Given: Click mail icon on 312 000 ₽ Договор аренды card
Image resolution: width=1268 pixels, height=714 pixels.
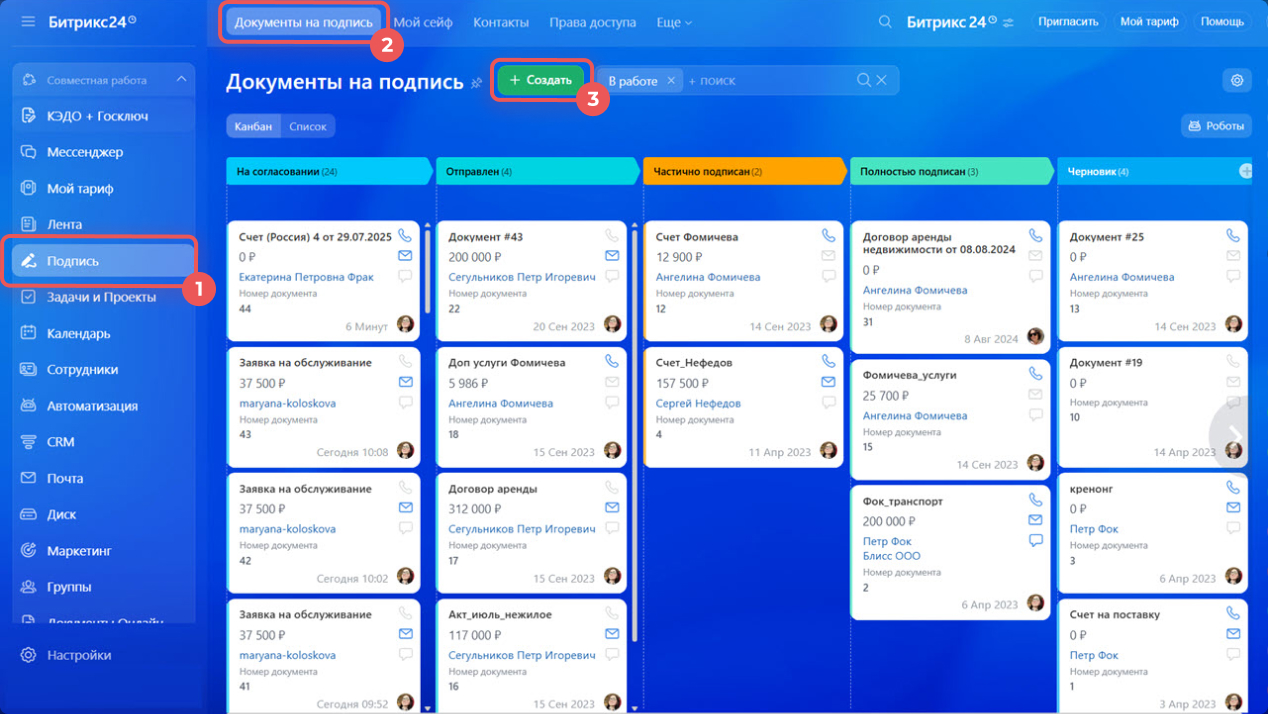Looking at the screenshot, I should click(x=612, y=508).
